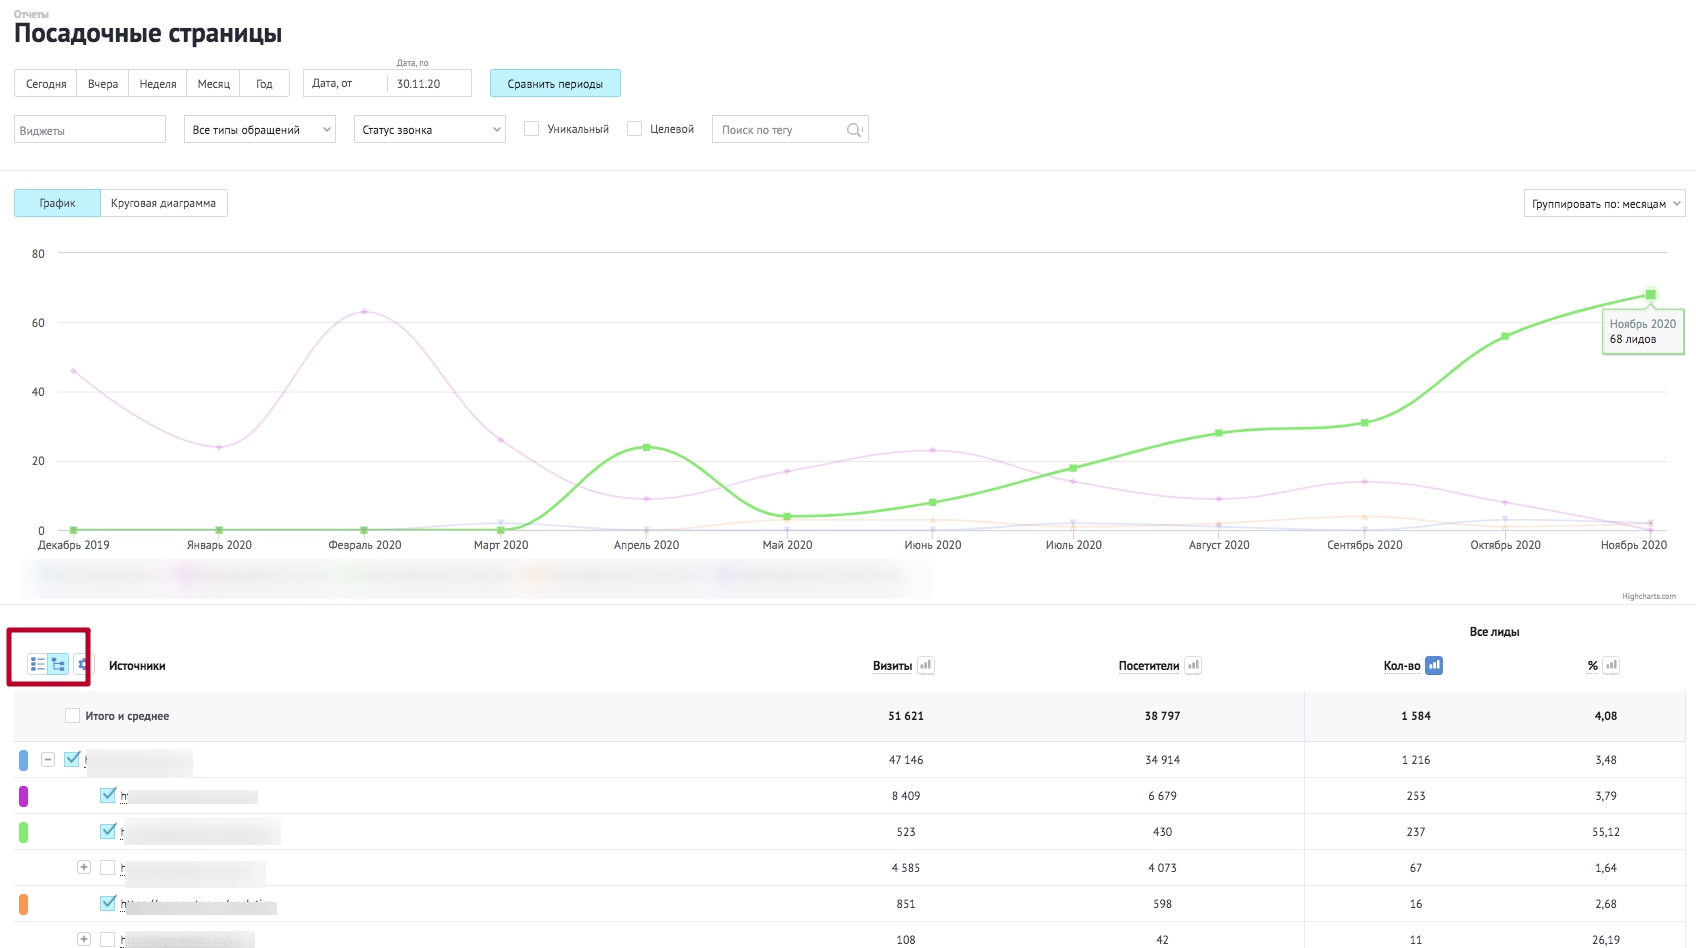Open table settings gear icon
The image size is (1696, 948).
(83, 664)
